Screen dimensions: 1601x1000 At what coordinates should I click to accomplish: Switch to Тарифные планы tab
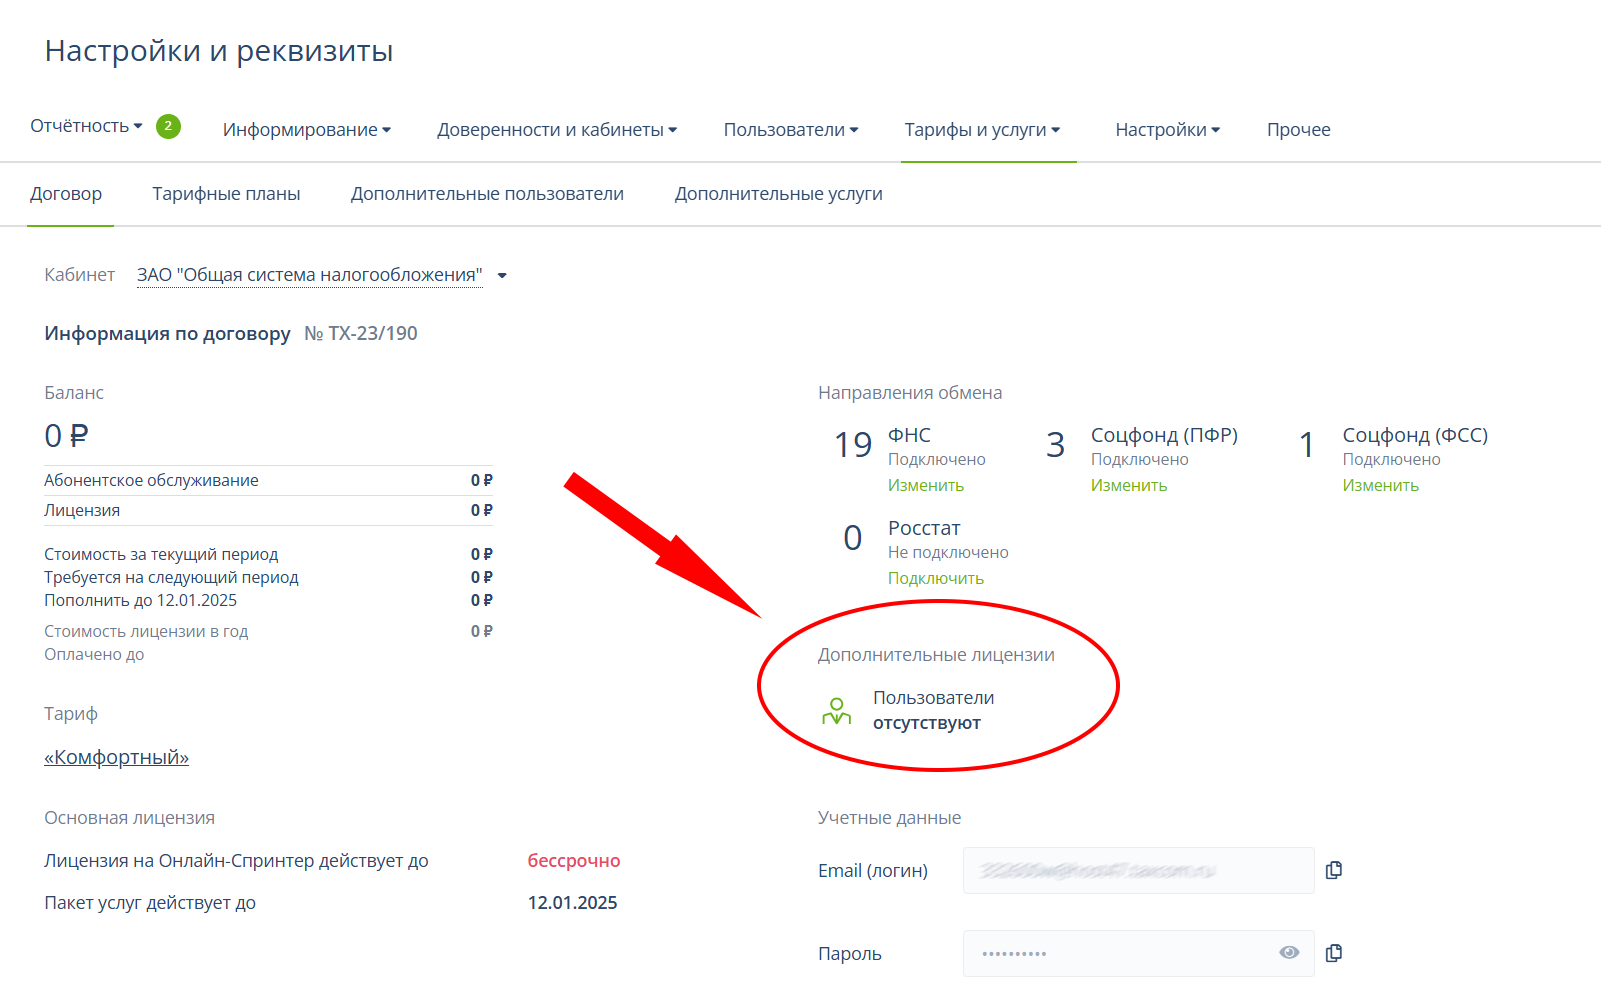[226, 194]
